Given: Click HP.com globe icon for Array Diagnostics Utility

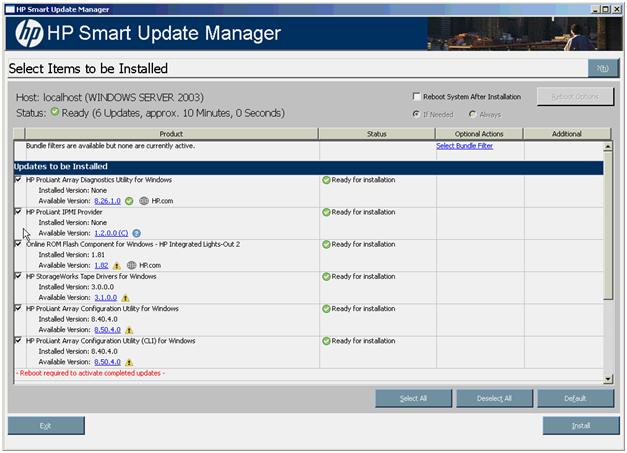Looking at the screenshot, I should (x=143, y=201).
